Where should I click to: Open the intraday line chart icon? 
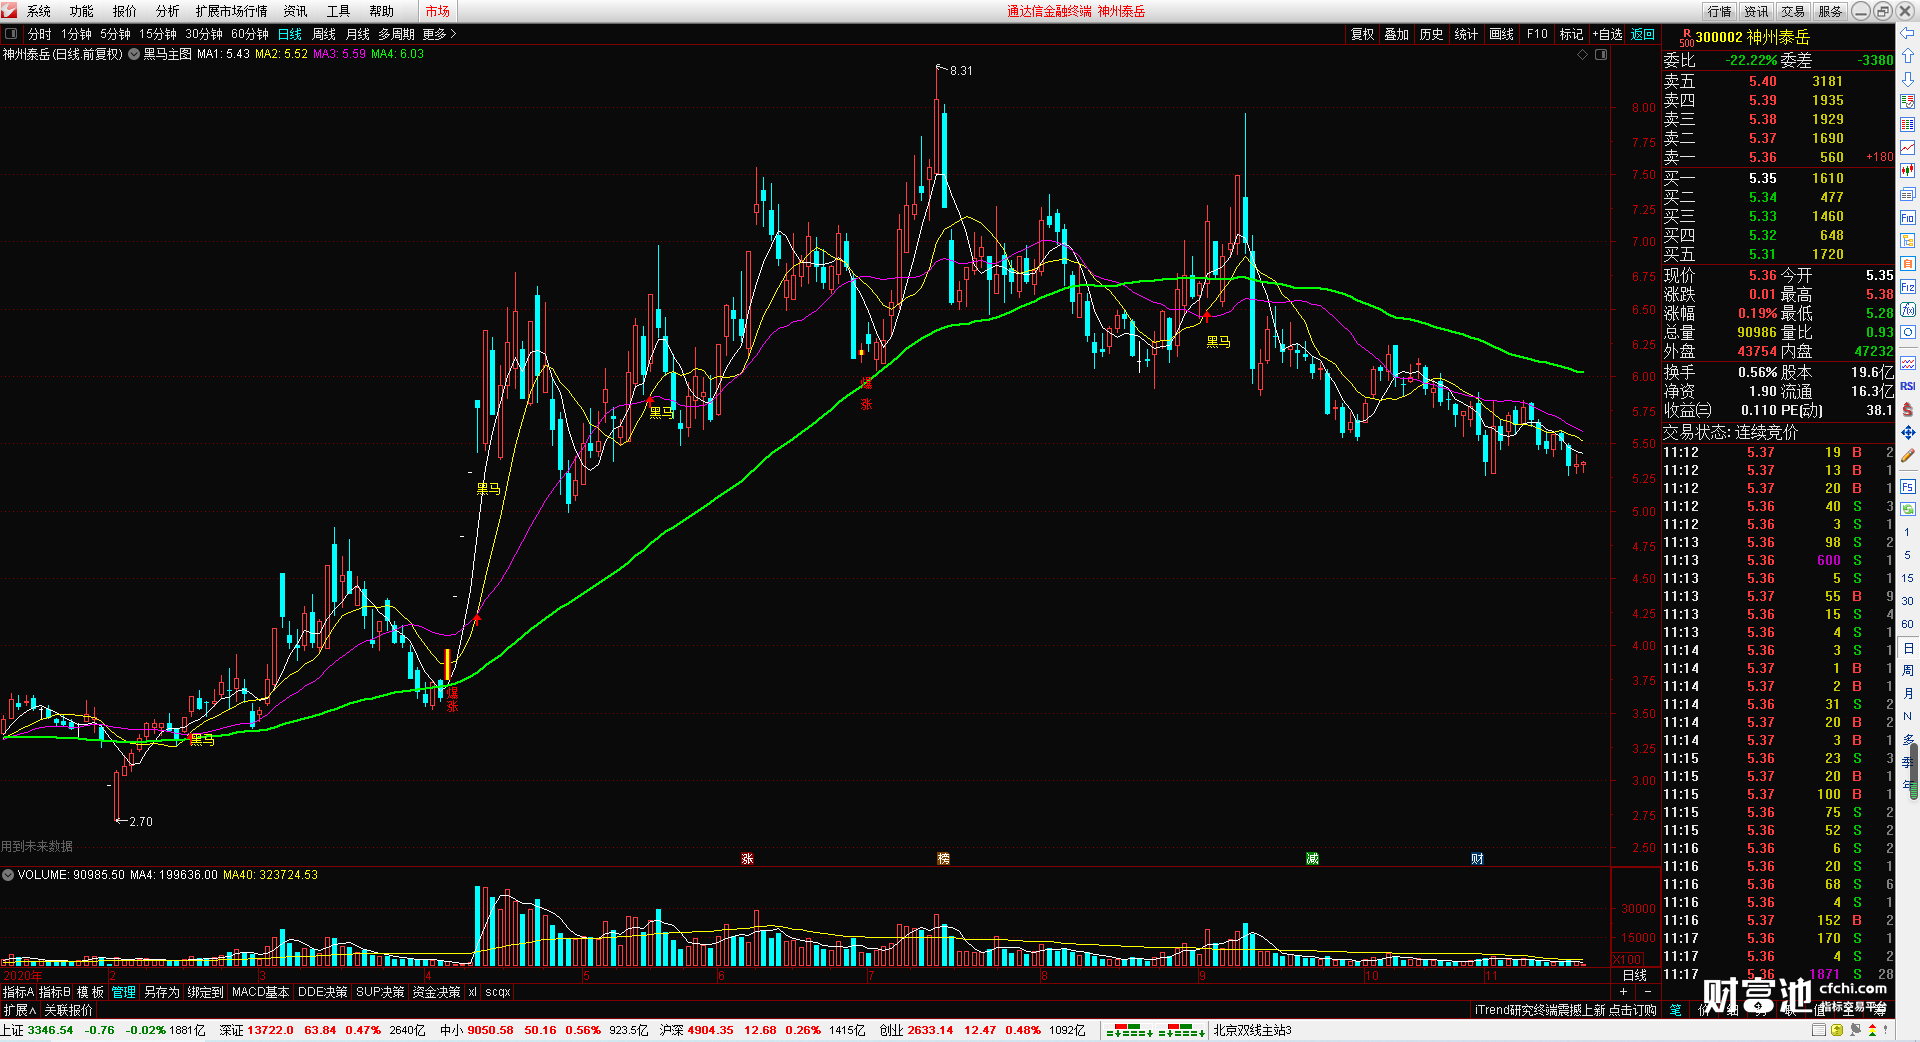tap(1907, 148)
